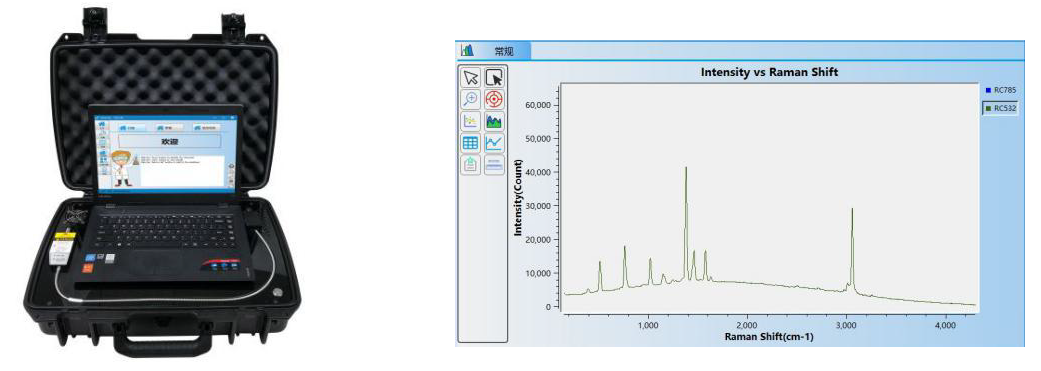Viewport: 1041px width, 371px height.
Task: Click the export clipboard icon
Action: (x=471, y=165)
